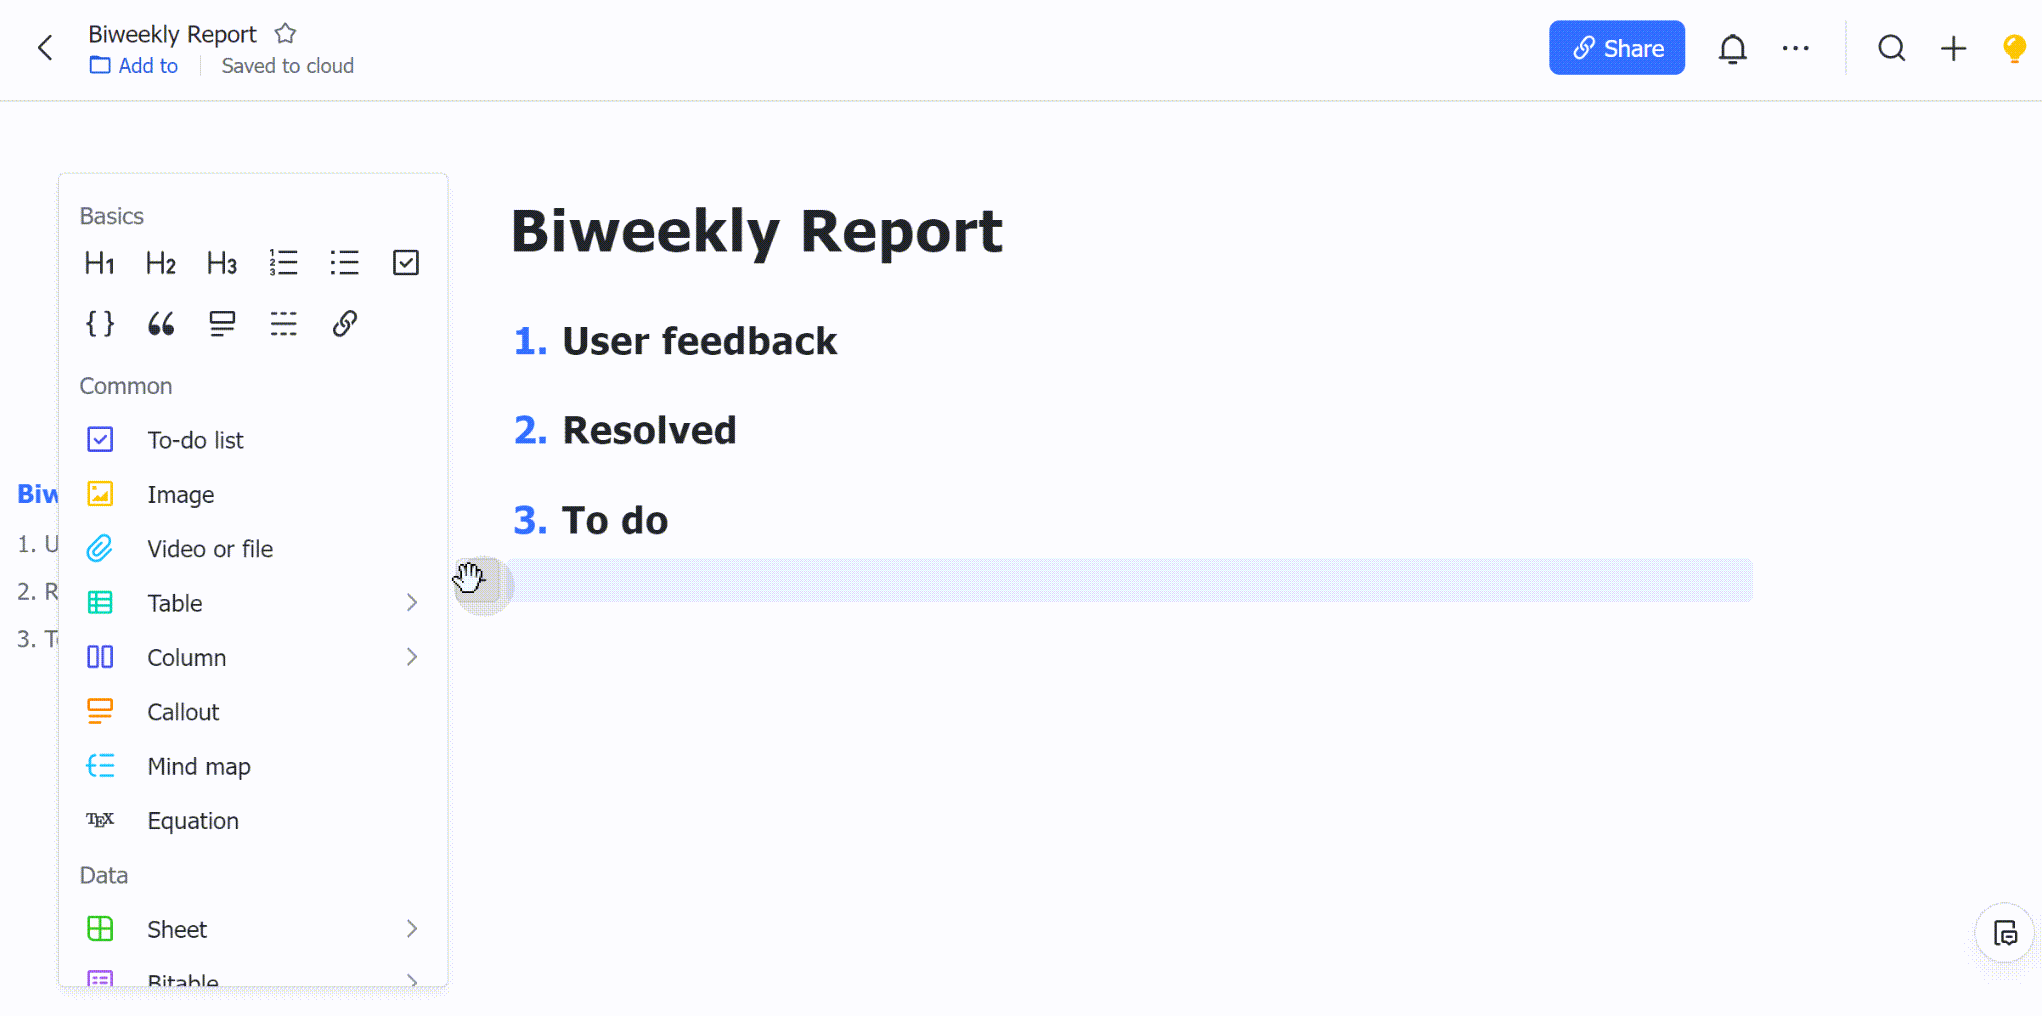Insert a divider line

tap(283, 324)
